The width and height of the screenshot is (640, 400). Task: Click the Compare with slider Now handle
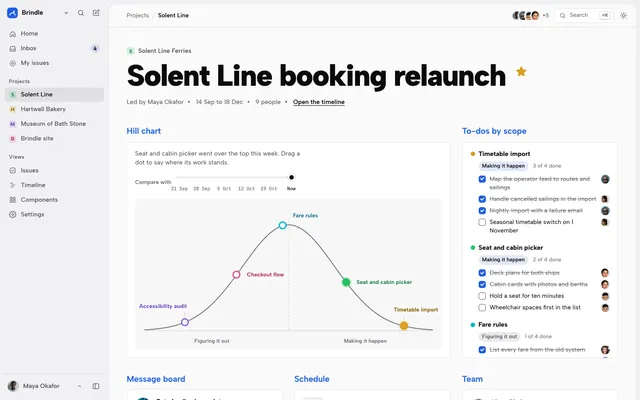point(291,177)
